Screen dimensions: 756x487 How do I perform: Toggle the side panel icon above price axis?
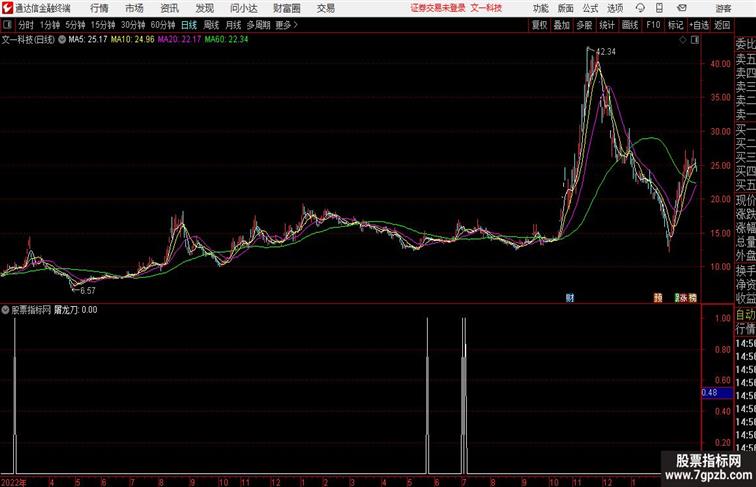pos(695,40)
